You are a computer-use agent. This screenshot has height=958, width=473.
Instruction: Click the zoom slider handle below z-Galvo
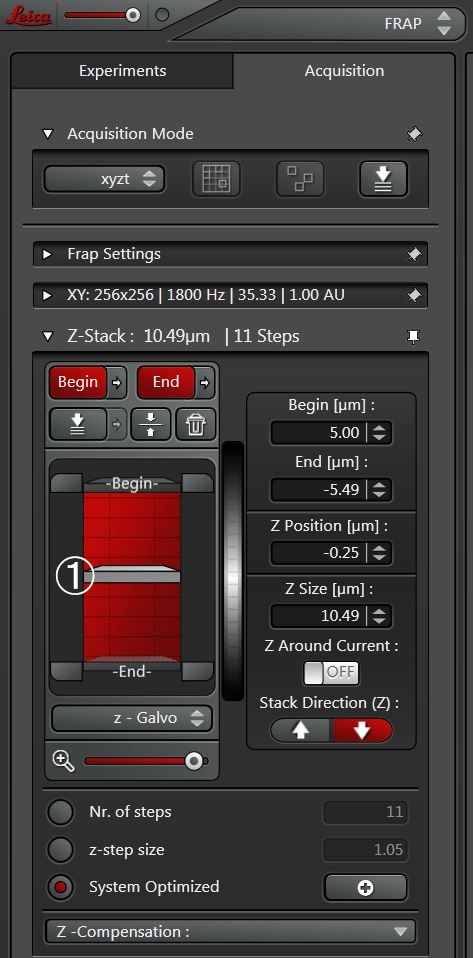tap(194, 761)
